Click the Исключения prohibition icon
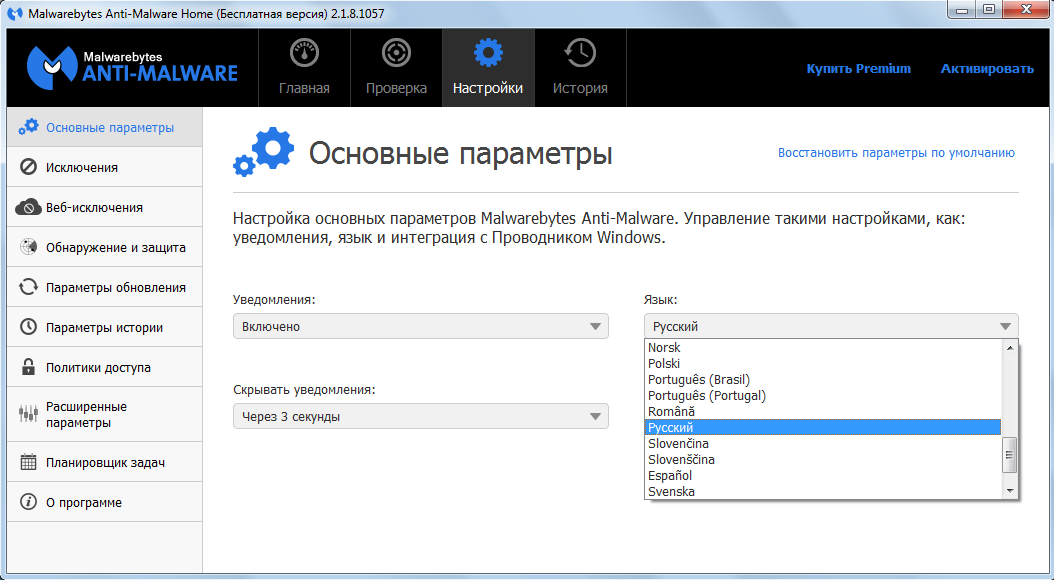The image size is (1054, 580). 28,167
